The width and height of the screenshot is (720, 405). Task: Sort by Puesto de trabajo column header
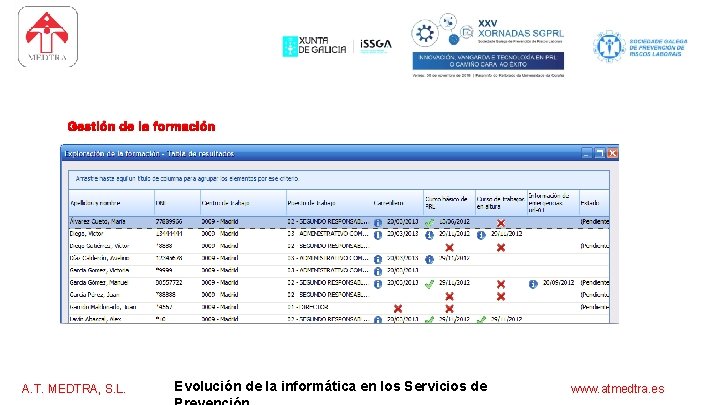[329, 202]
